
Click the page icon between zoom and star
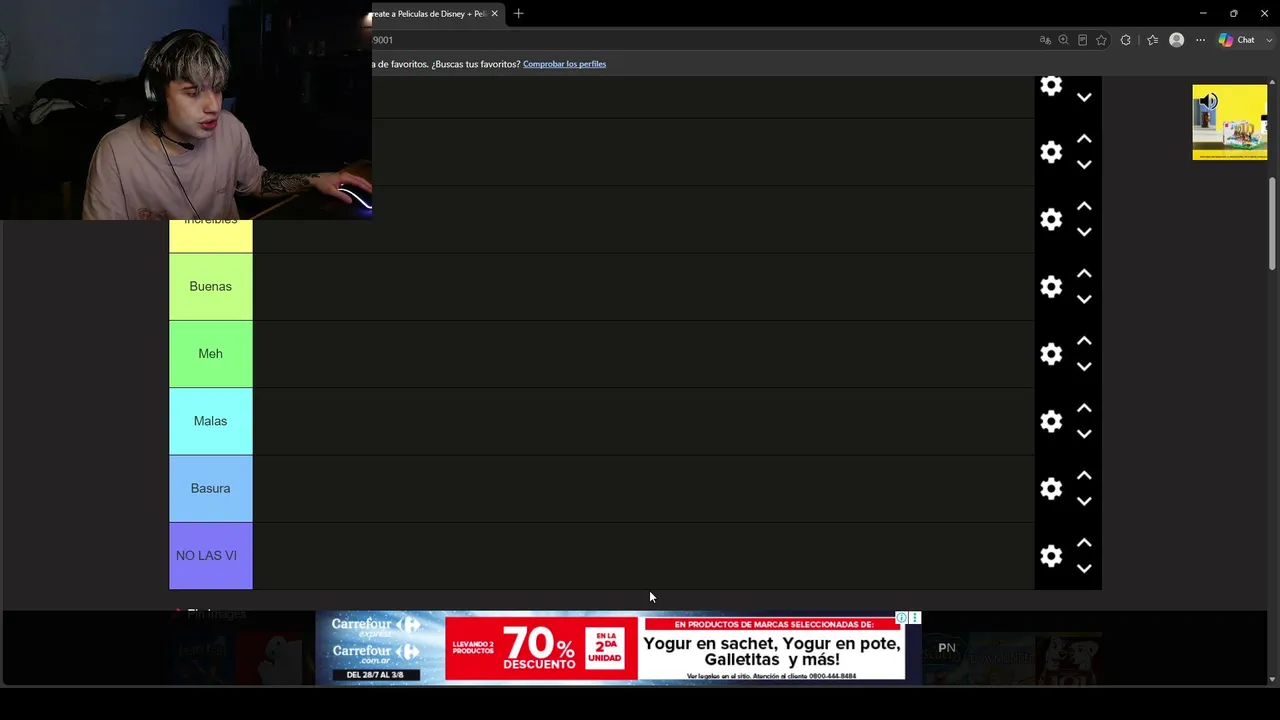pos(1082,40)
